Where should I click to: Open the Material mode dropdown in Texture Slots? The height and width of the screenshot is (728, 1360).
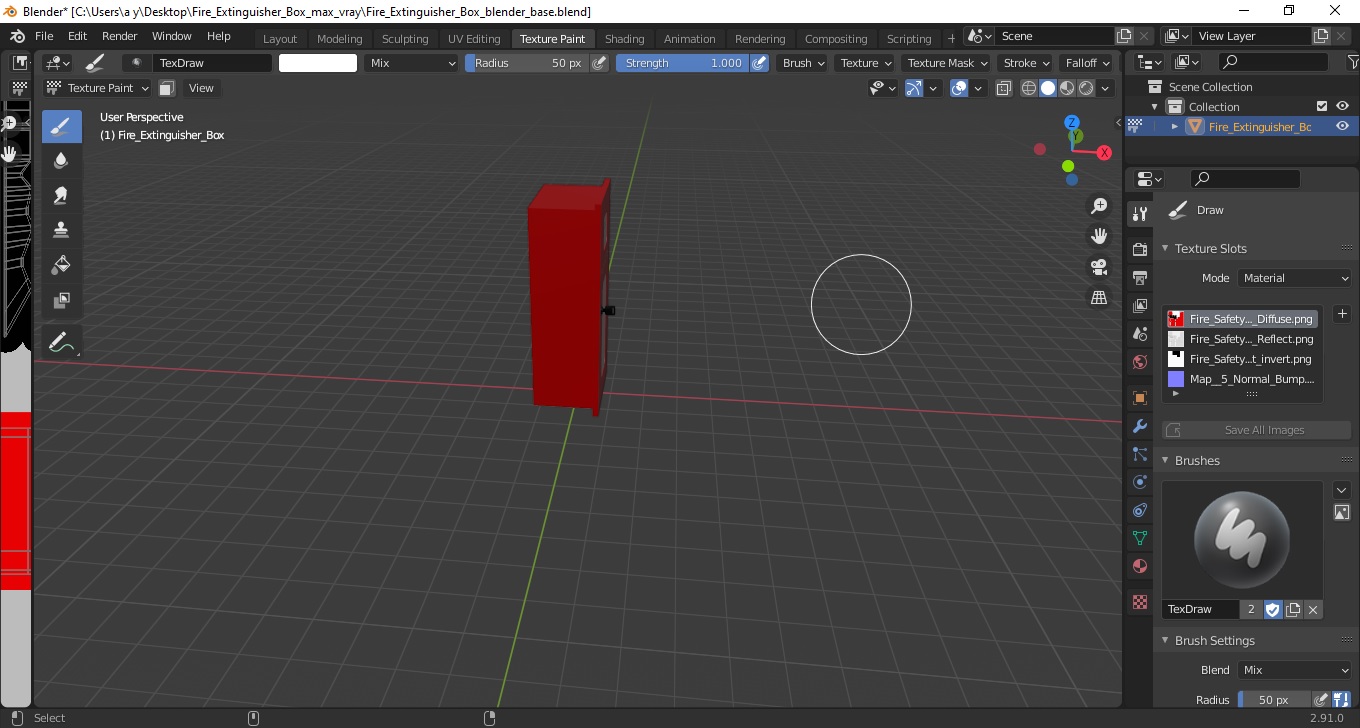(x=1295, y=278)
